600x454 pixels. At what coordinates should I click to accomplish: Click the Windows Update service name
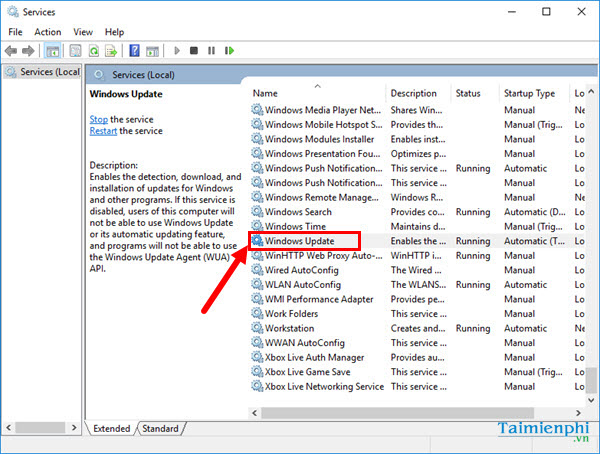[x=300, y=241]
